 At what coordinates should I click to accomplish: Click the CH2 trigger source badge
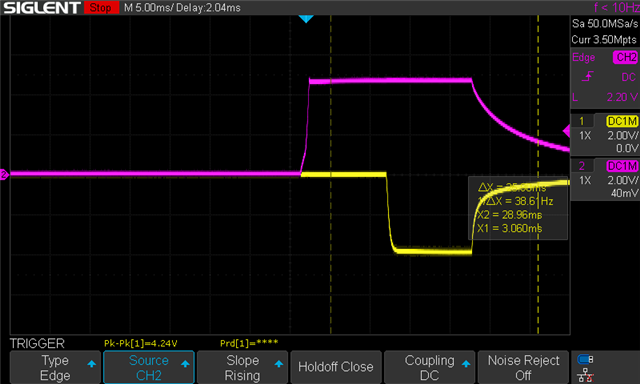[625, 57]
